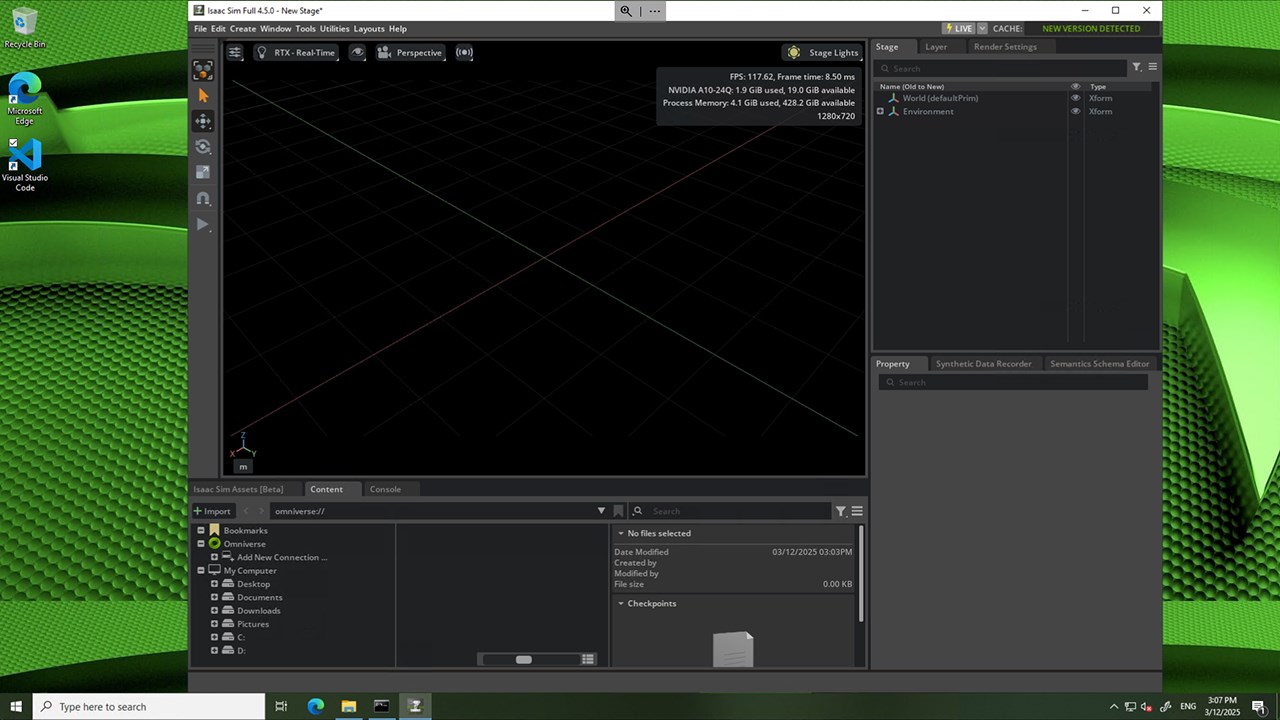Open the Synthetic Data Recorder tab
Image resolution: width=1280 pixels, height=720 pixels.
click(x=984, y=364)
